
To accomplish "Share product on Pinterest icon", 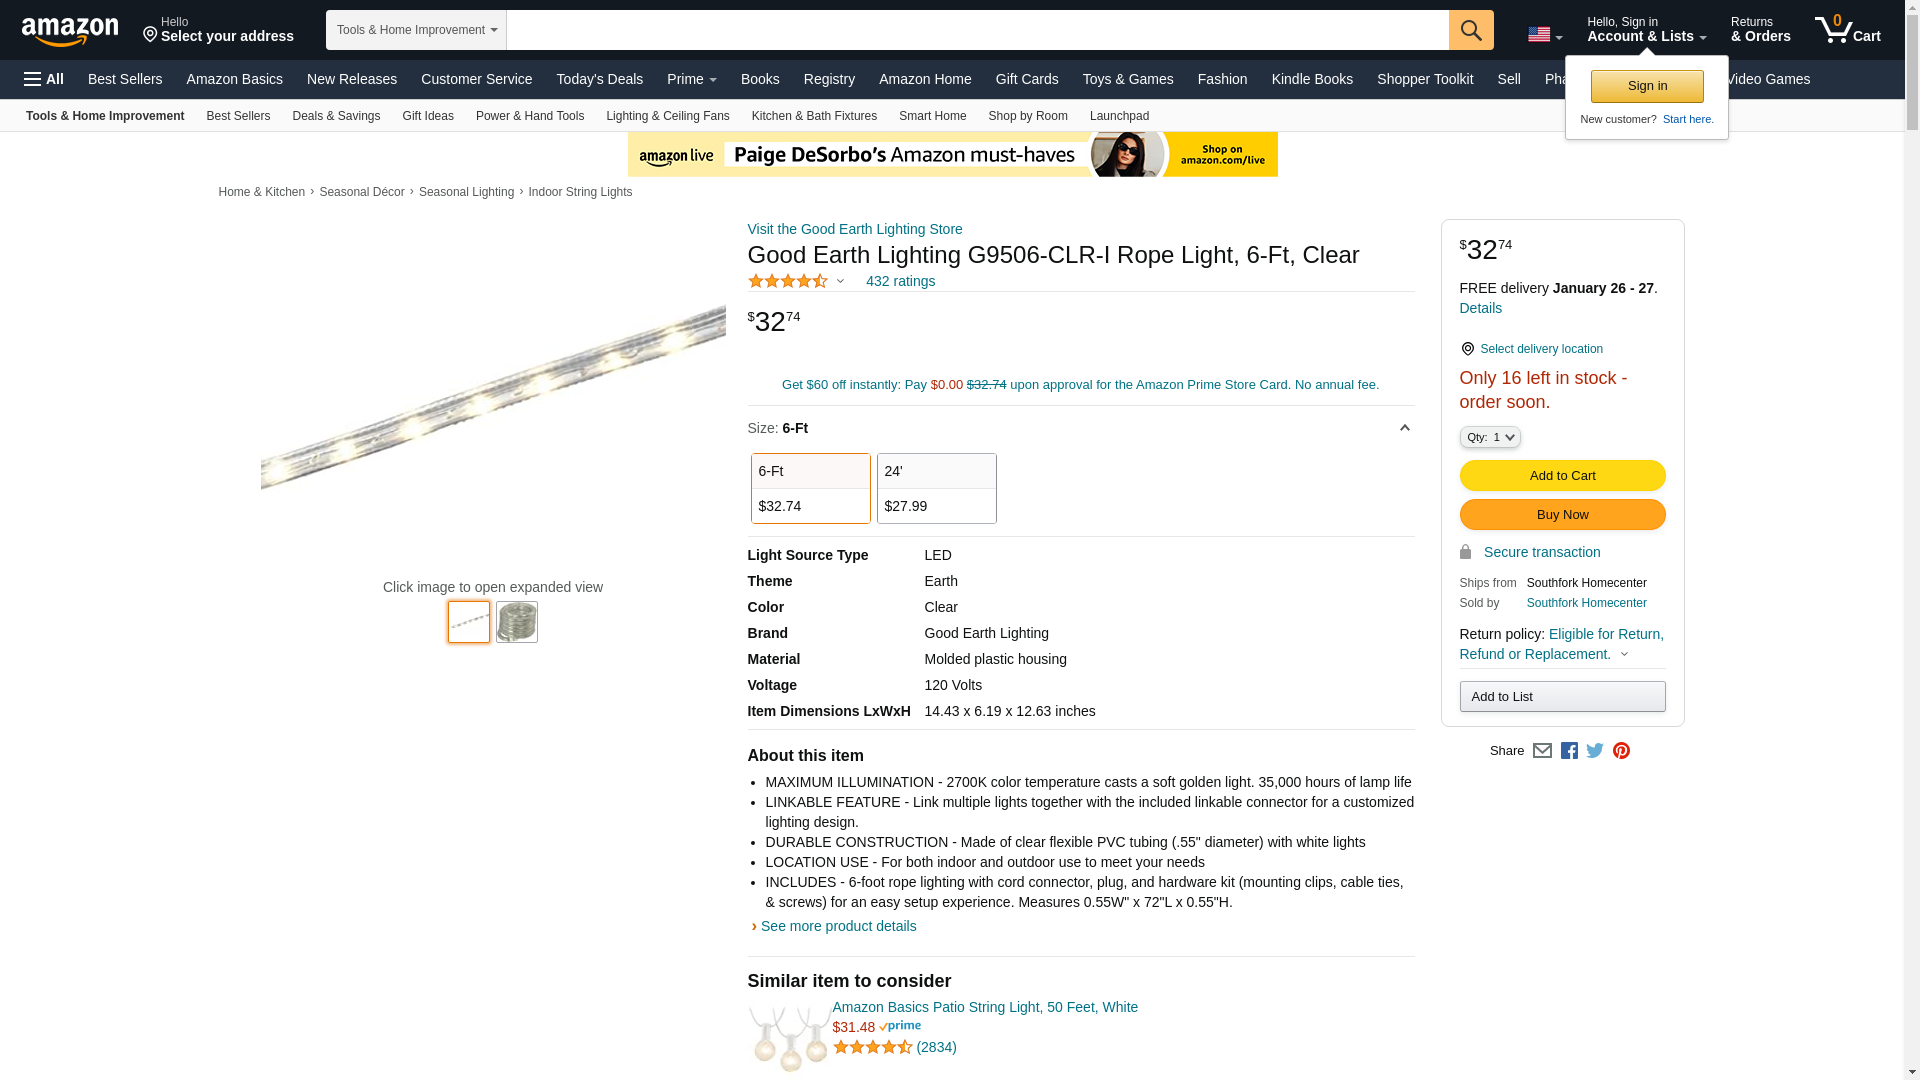I will tap(1621, 751).
